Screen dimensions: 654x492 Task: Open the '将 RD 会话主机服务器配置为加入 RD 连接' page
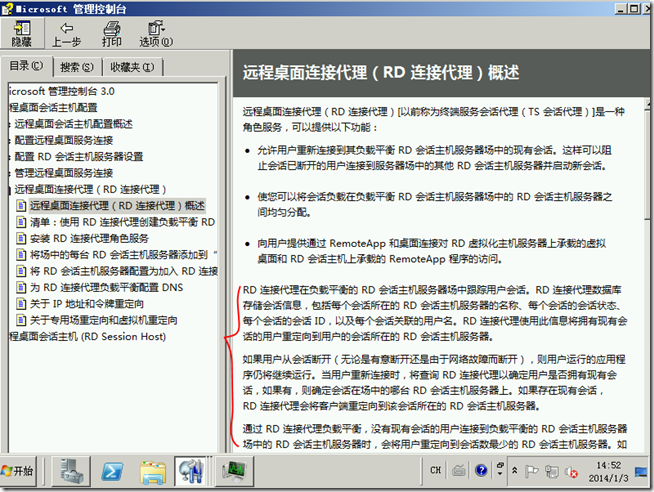(123, 271)
